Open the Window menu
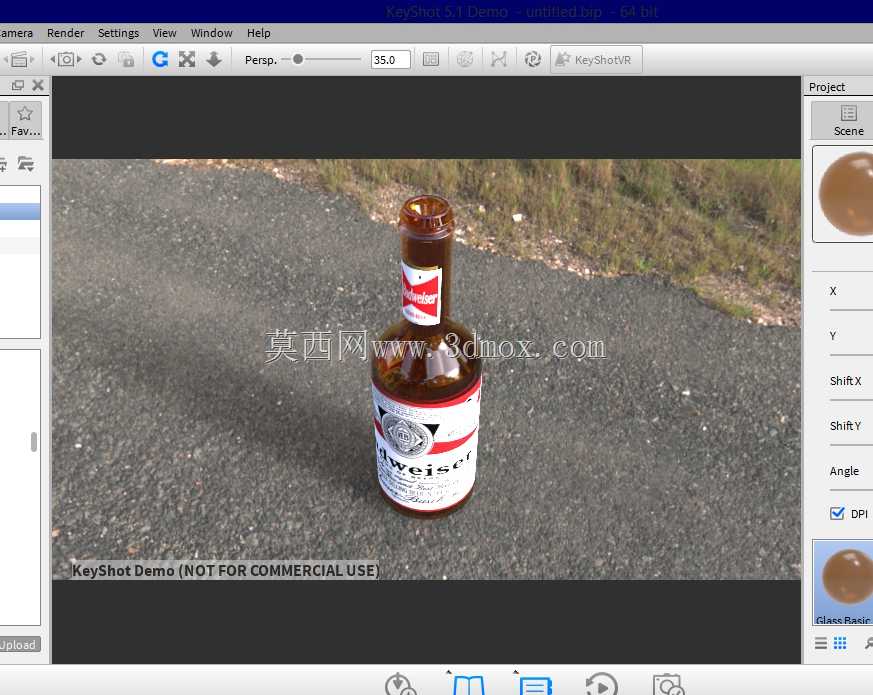Screen dimensions: 873x695 pyautogui.click(x=211, y=33)
